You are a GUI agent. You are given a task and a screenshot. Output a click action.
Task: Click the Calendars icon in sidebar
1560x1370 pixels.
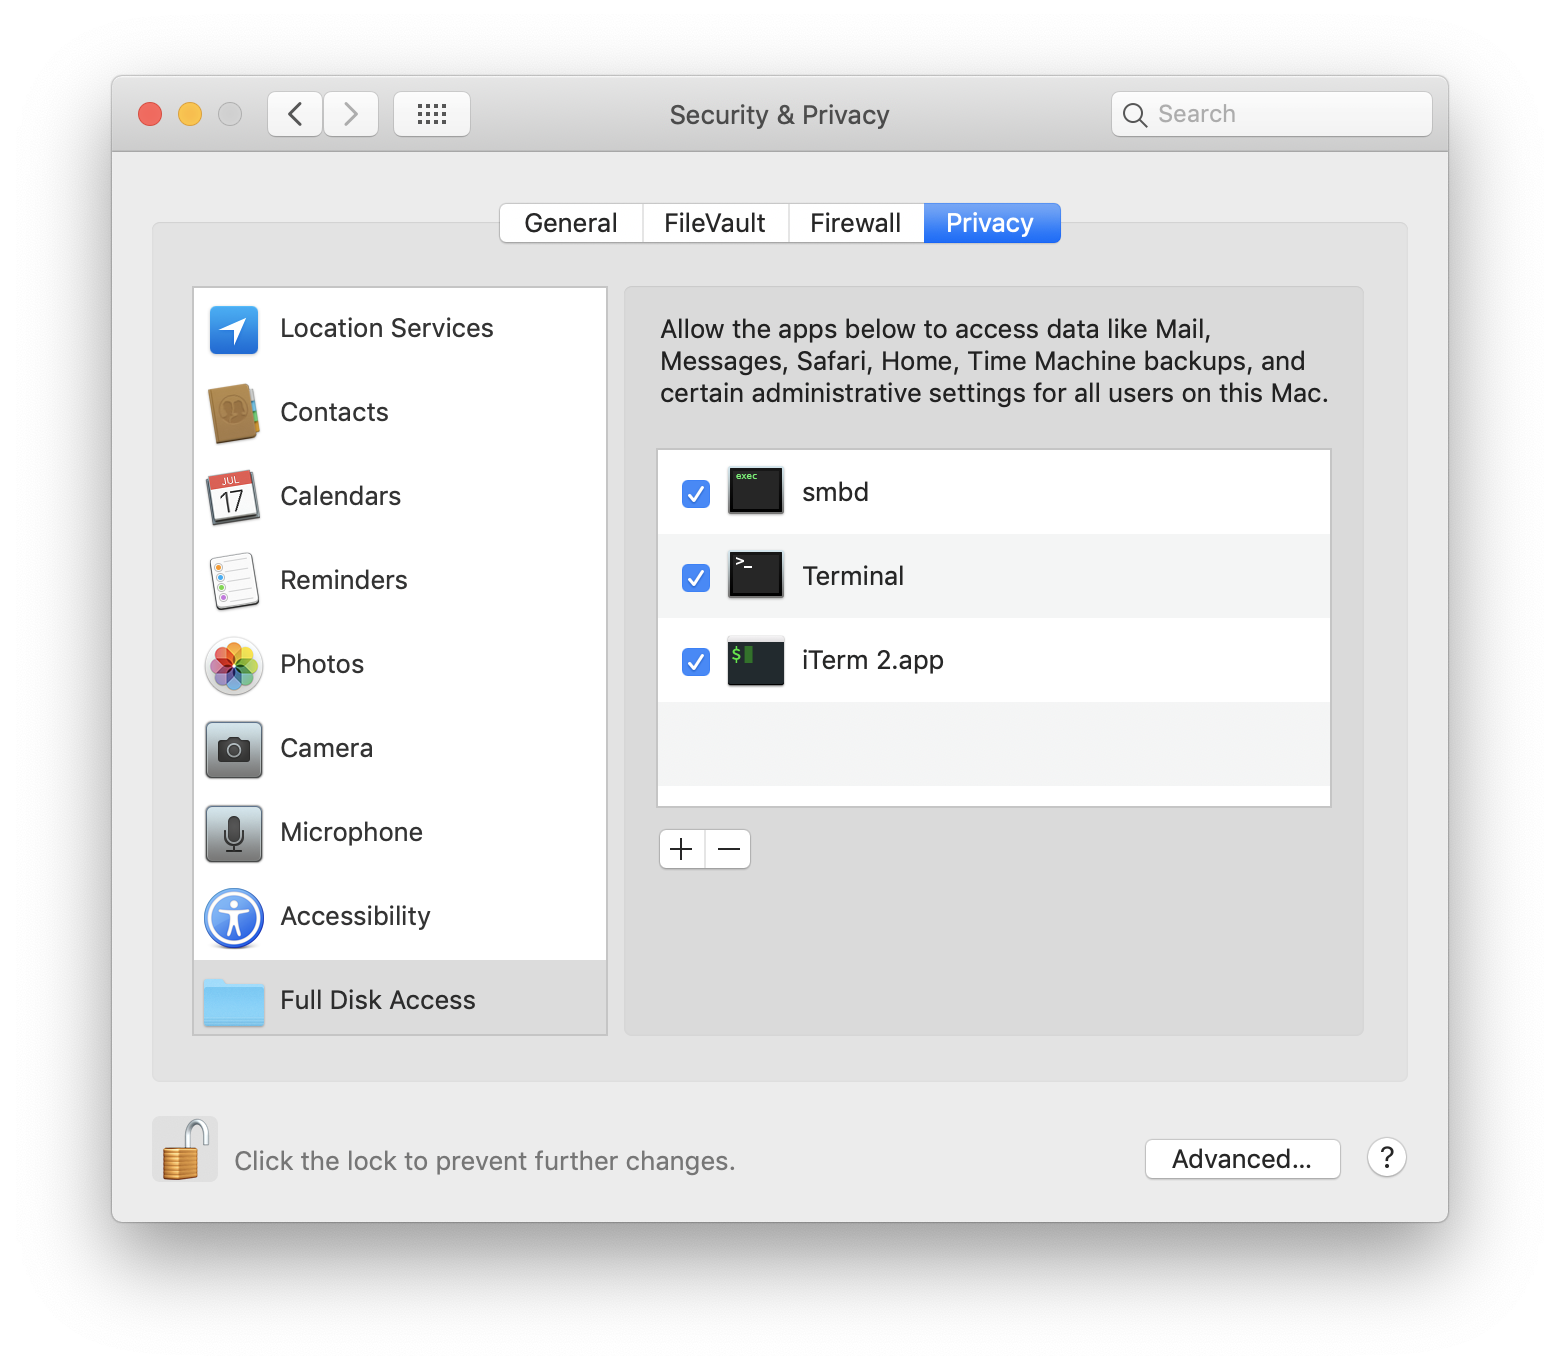[233, 497]
